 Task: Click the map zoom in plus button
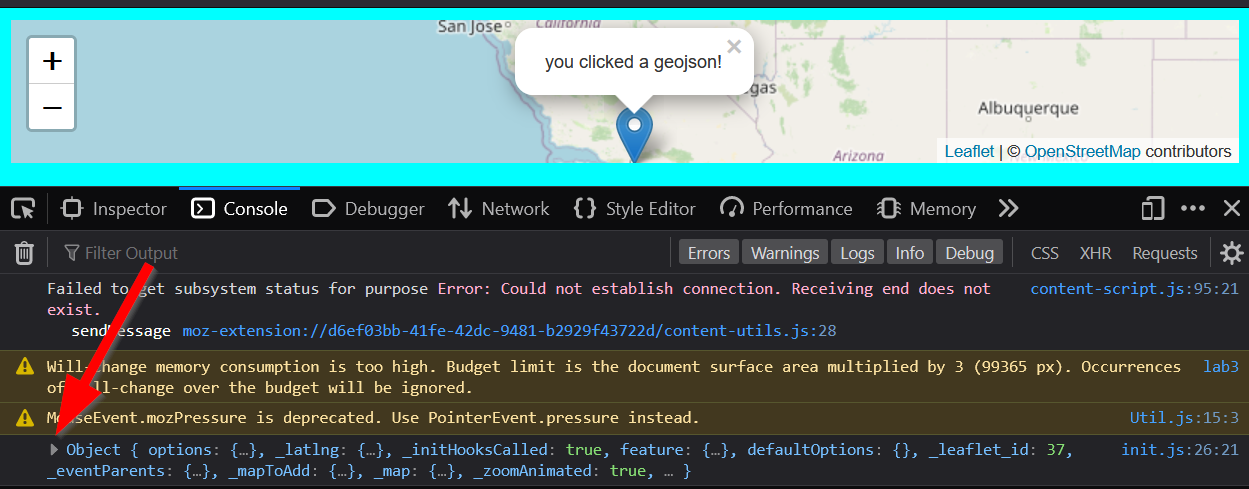tap(52, 62)
